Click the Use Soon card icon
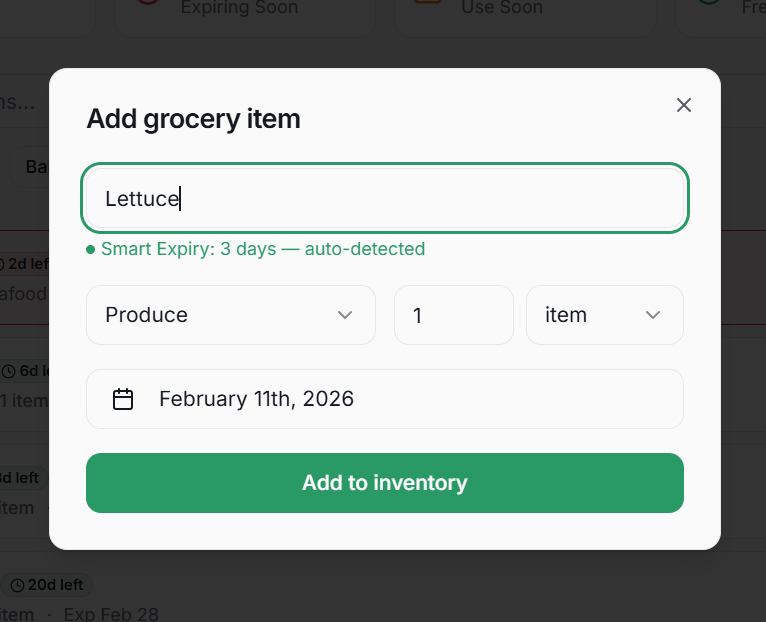Image resolution: width=766 pixels, height=622 pixels. [x=428, y=5]
